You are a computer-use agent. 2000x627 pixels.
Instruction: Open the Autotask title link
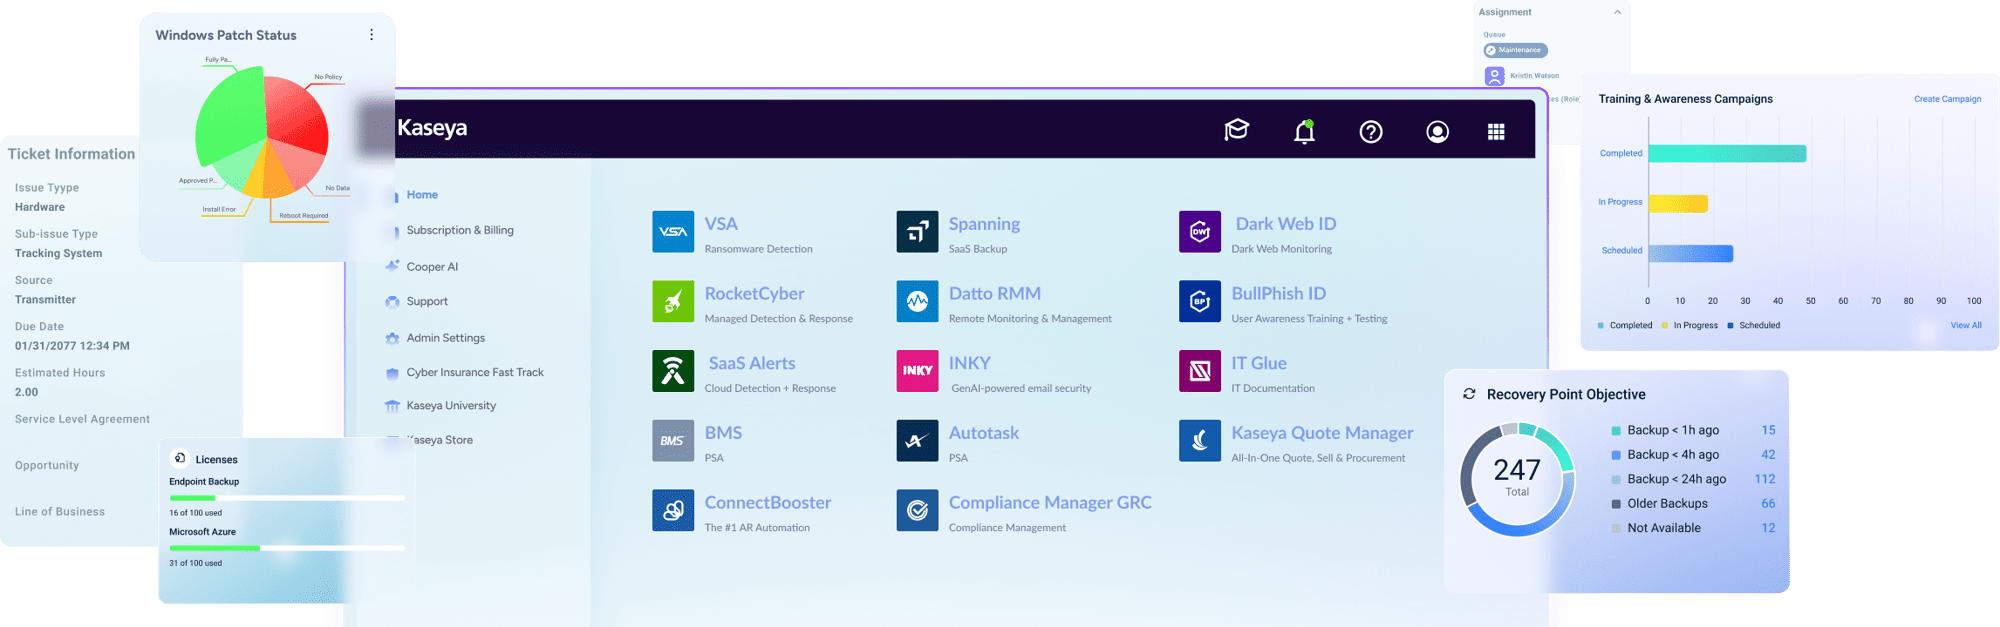(x=984, y=433)
